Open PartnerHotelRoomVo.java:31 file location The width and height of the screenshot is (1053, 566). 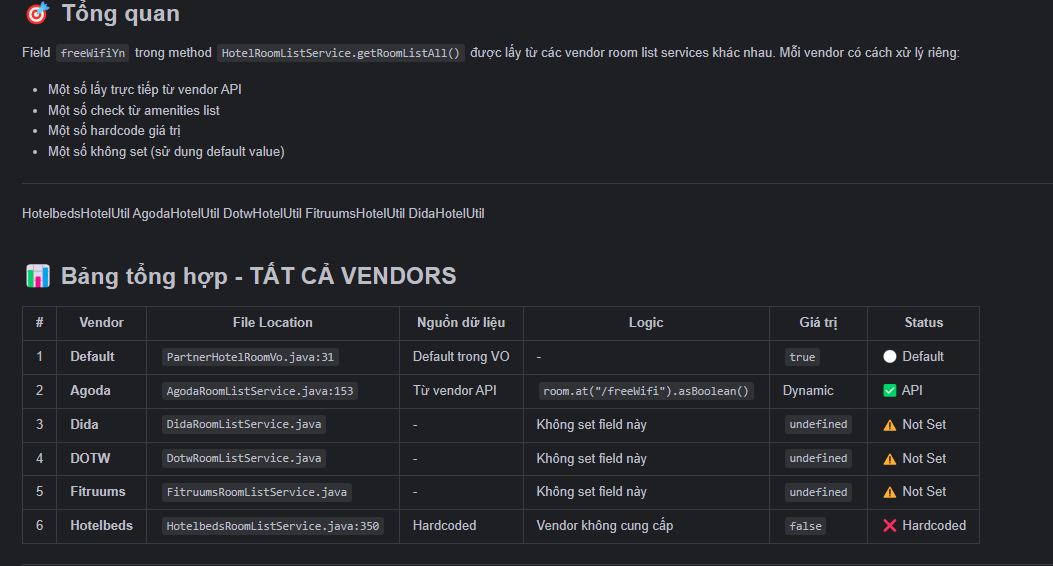click(x=251, y=357)
